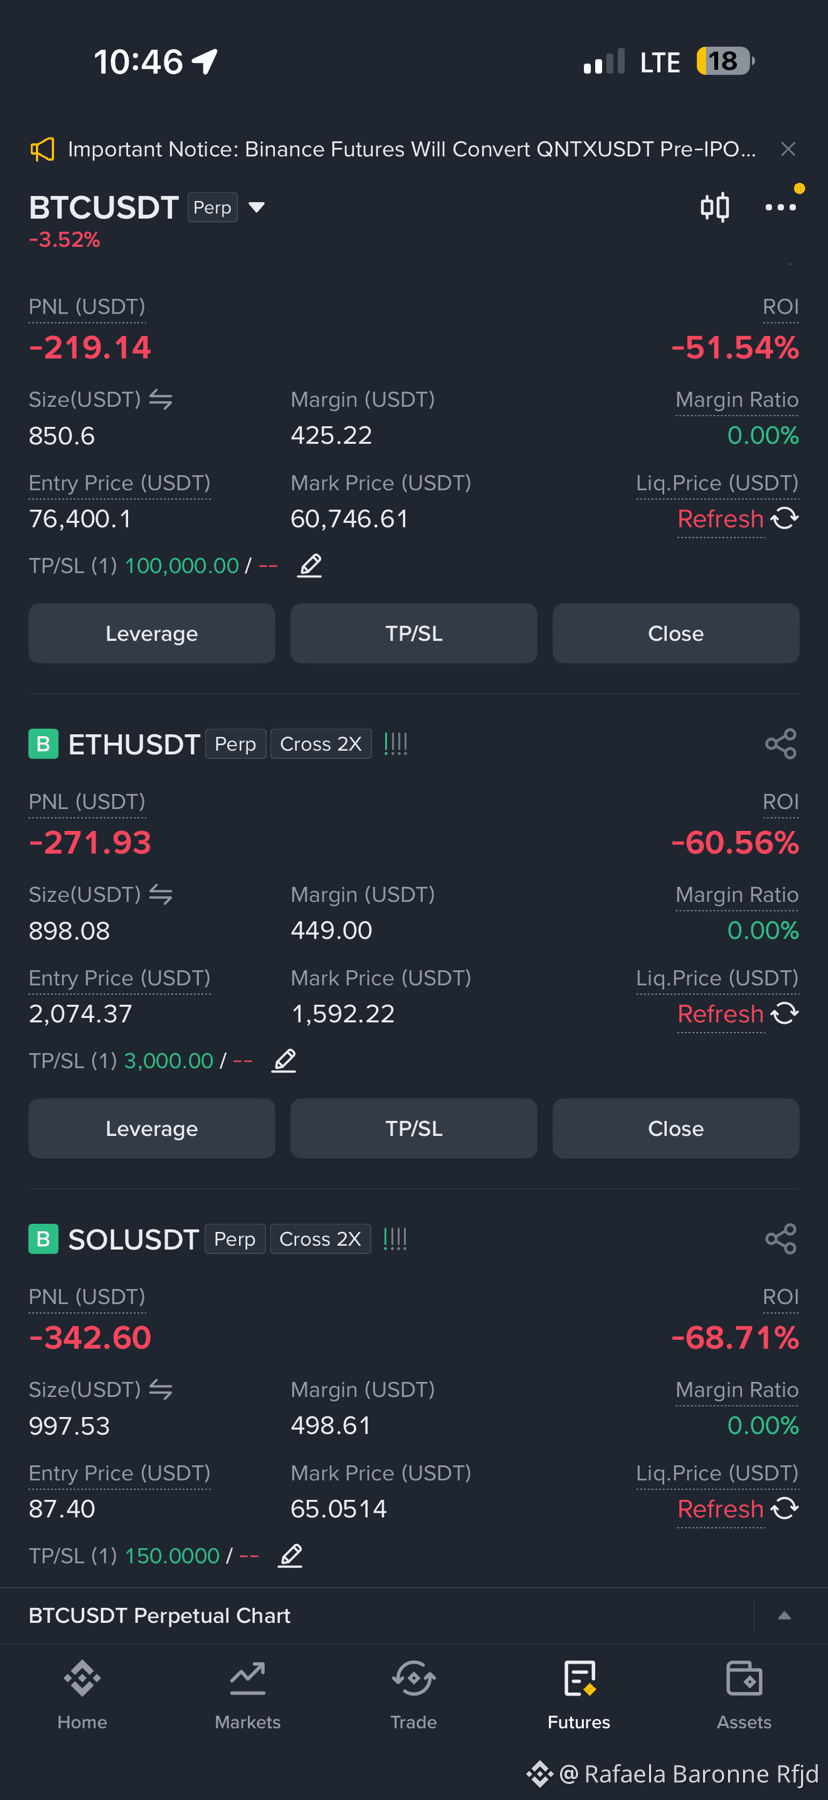828x1800 pixels.
Task: Expand the BTCUSDT Perpetual Chart panel
Action: [785, 1616]
